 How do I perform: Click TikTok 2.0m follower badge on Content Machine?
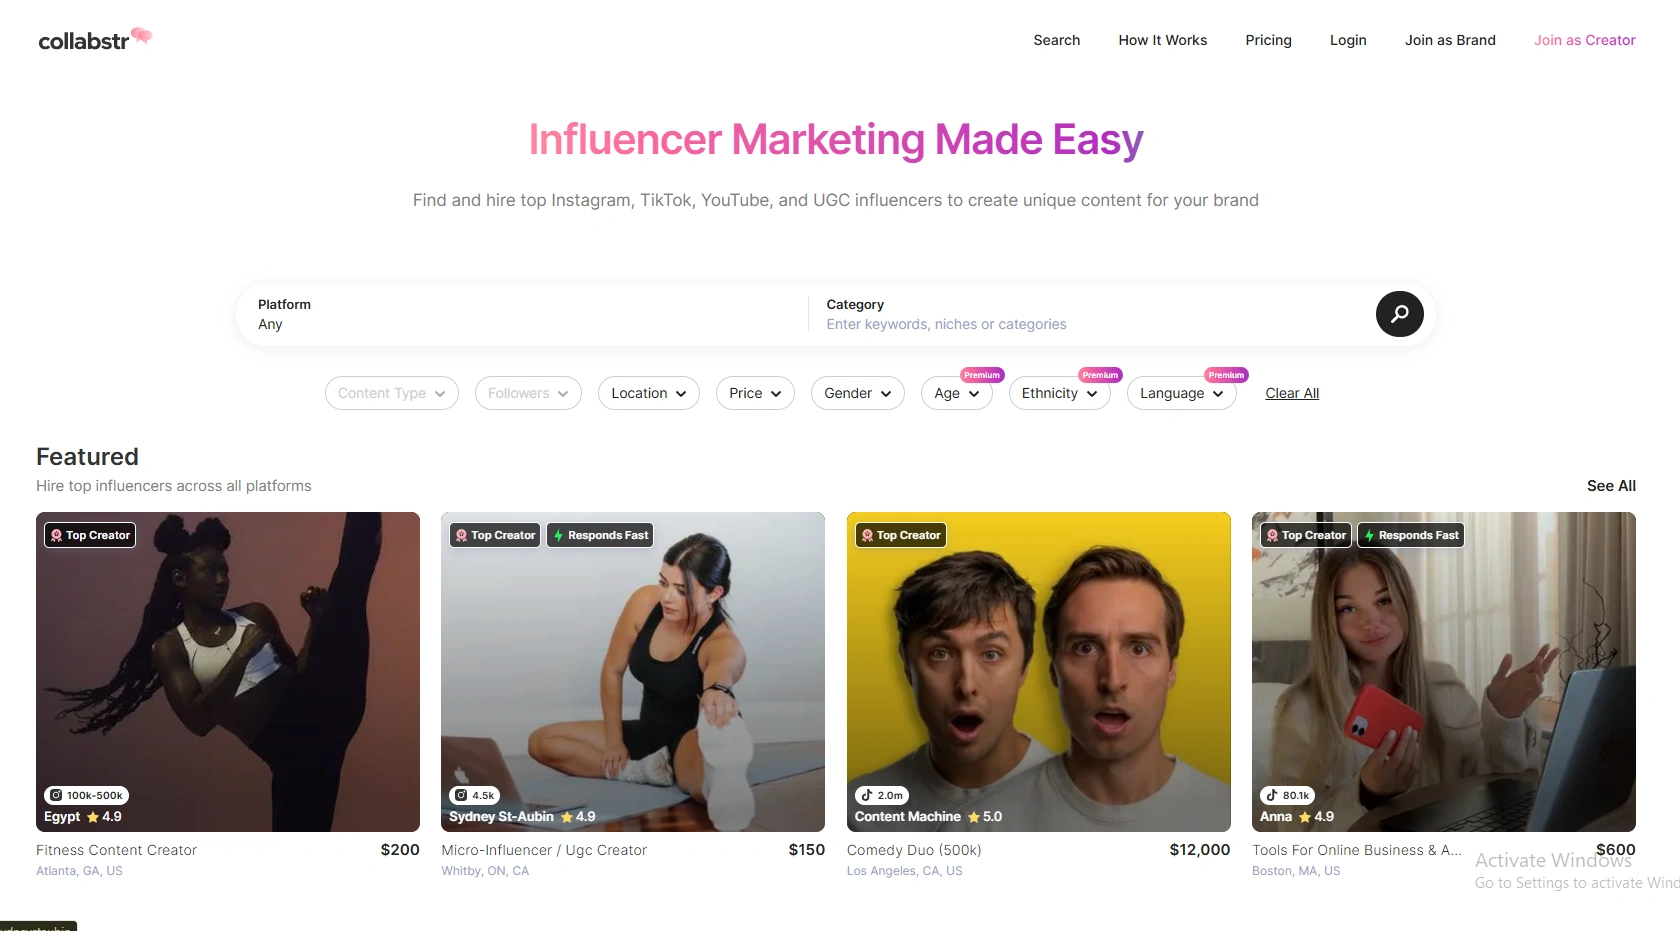click(882, 795)
